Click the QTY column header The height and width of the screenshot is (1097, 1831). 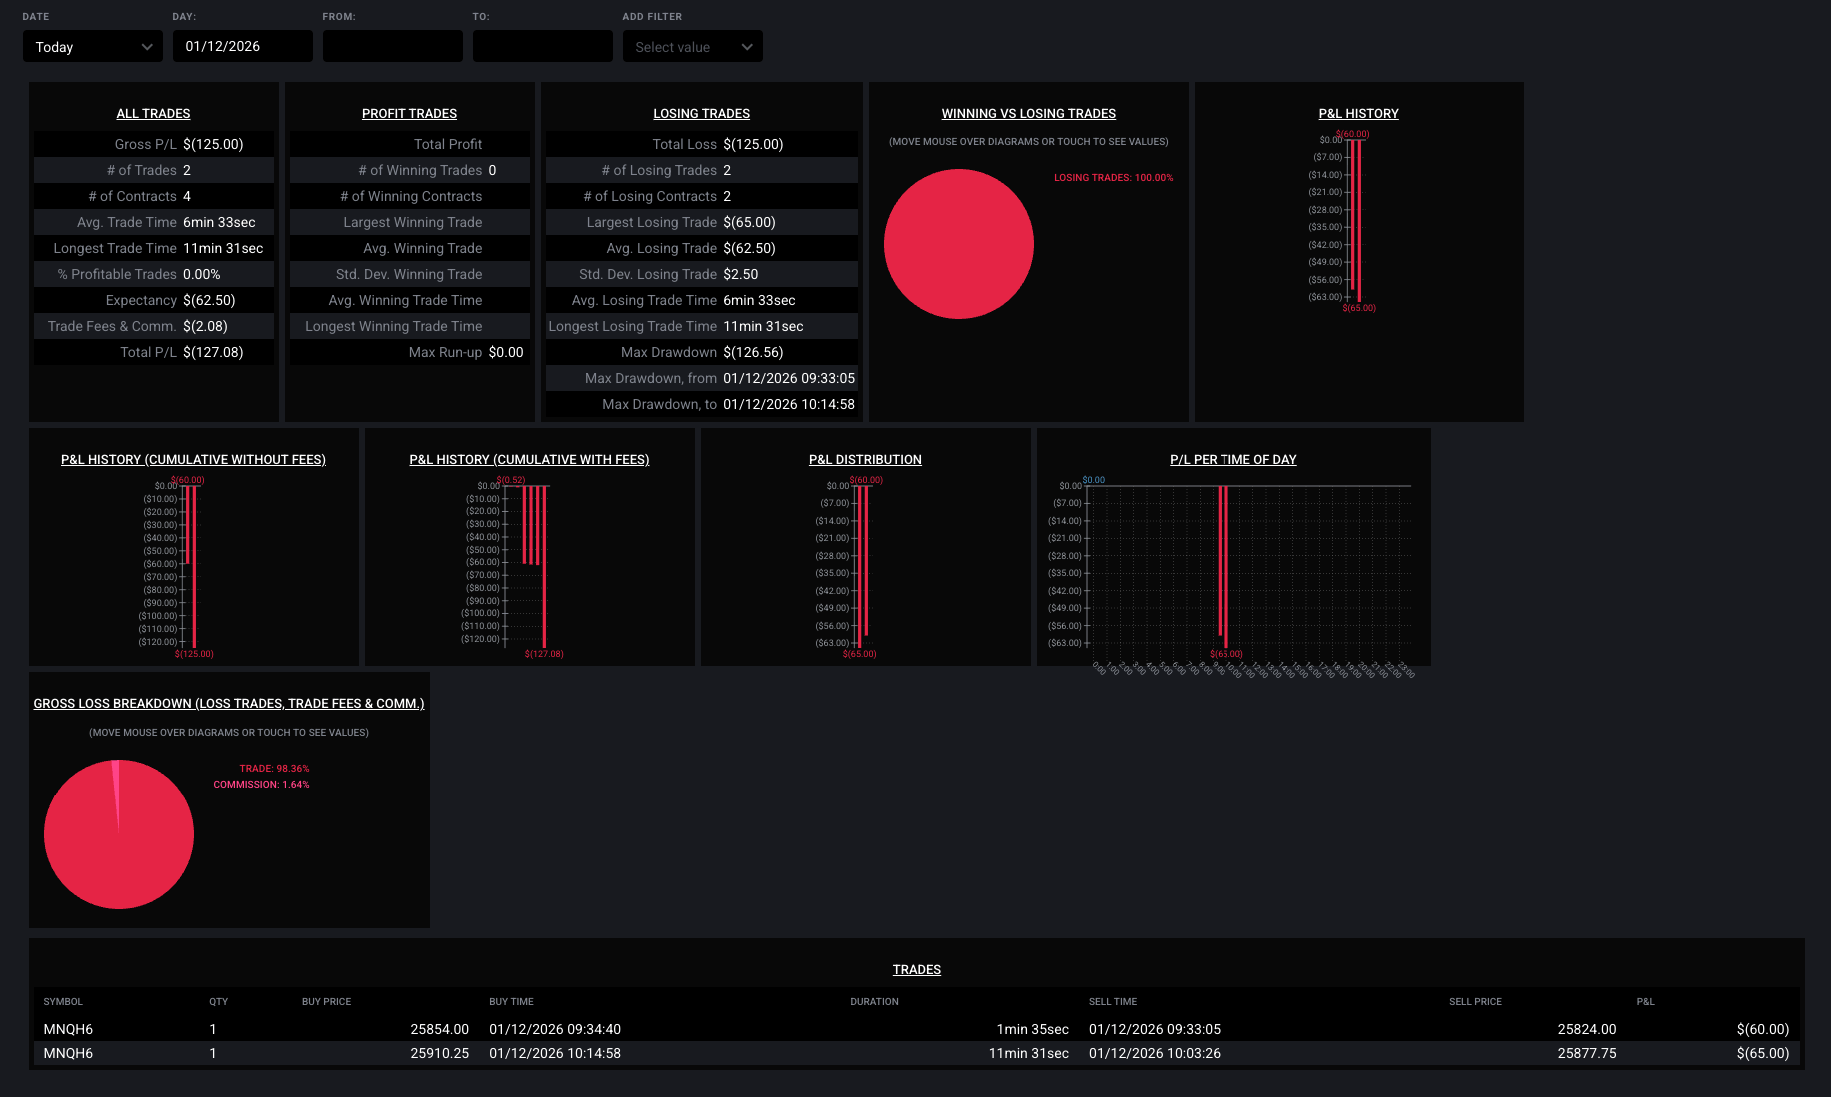coord(218,1001)
